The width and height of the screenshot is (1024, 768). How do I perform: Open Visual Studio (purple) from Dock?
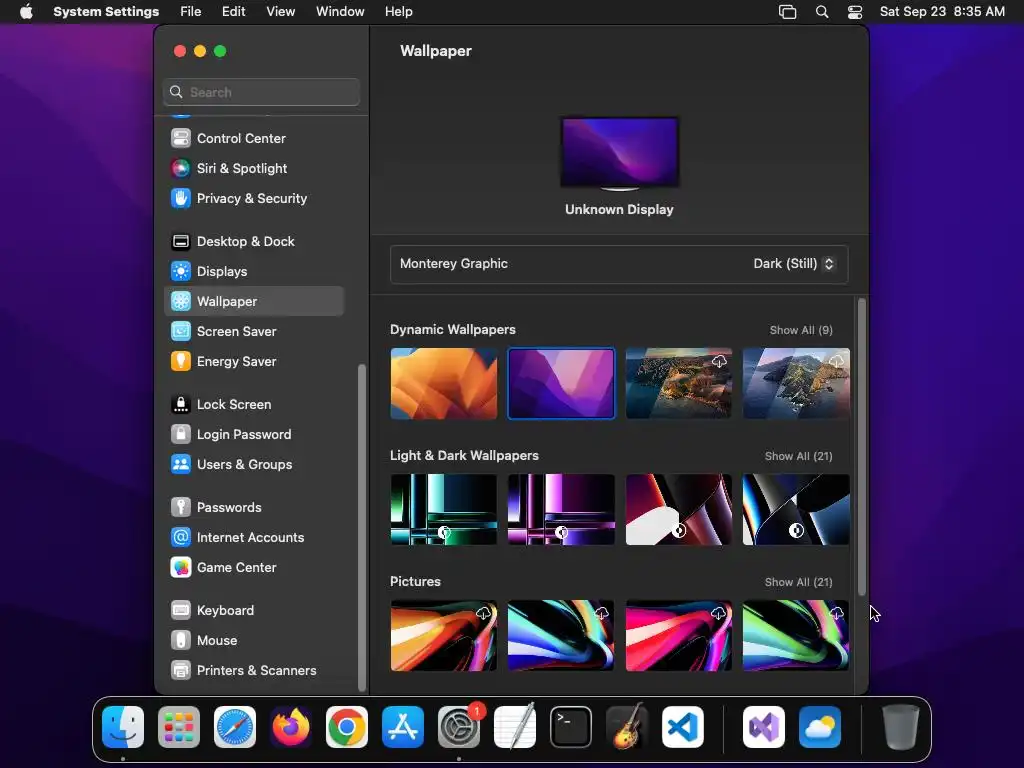click(764, 727)
